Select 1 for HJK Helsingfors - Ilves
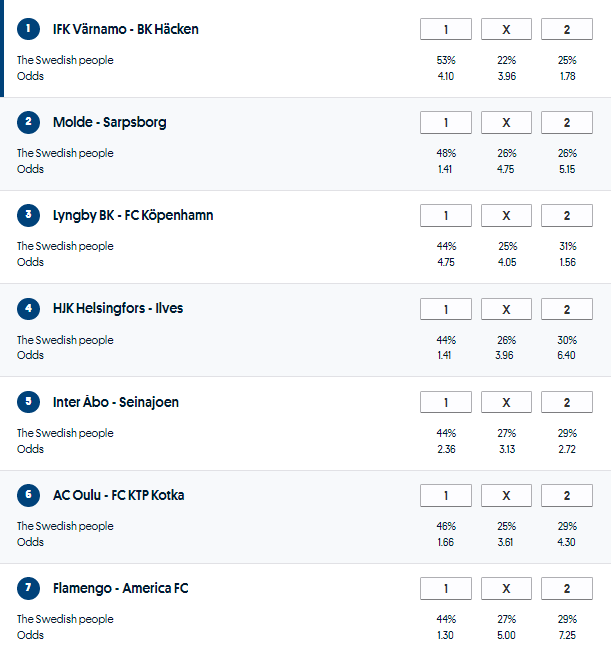 coord(446,309)
